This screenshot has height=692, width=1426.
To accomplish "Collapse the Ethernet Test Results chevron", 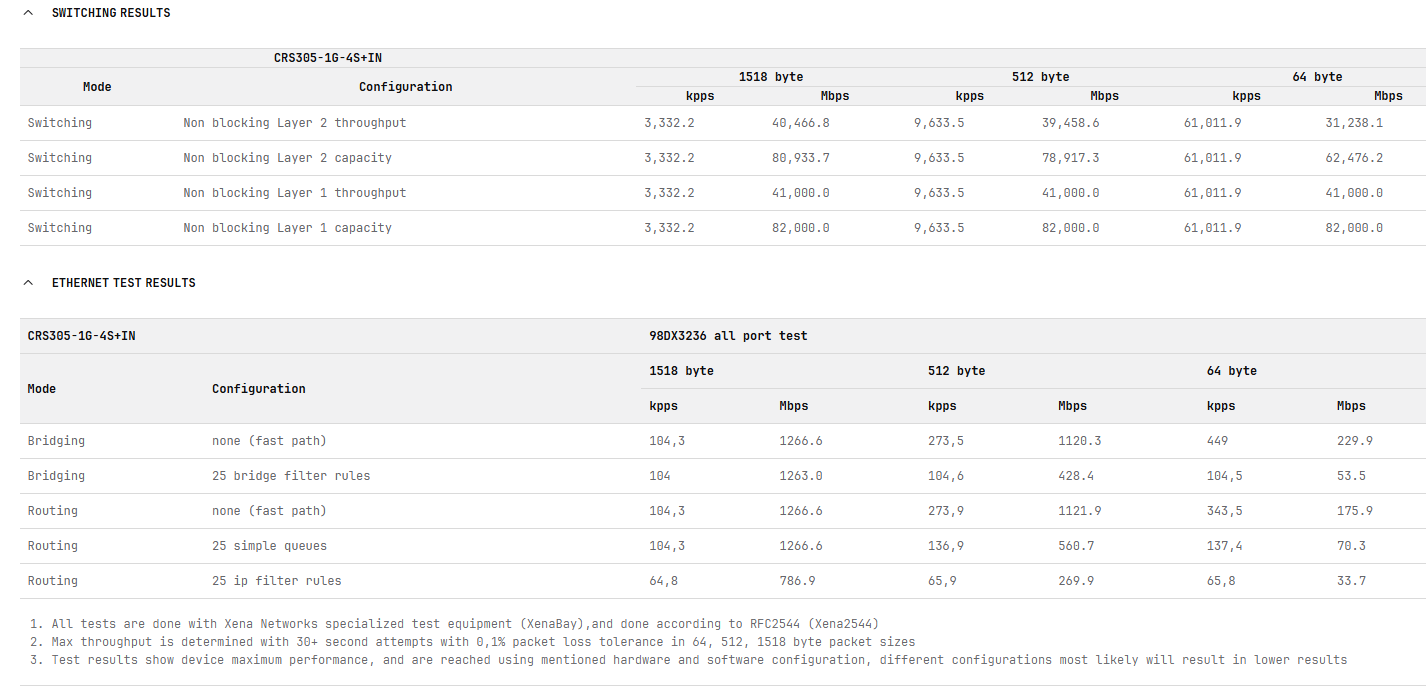I will (28, 283).
